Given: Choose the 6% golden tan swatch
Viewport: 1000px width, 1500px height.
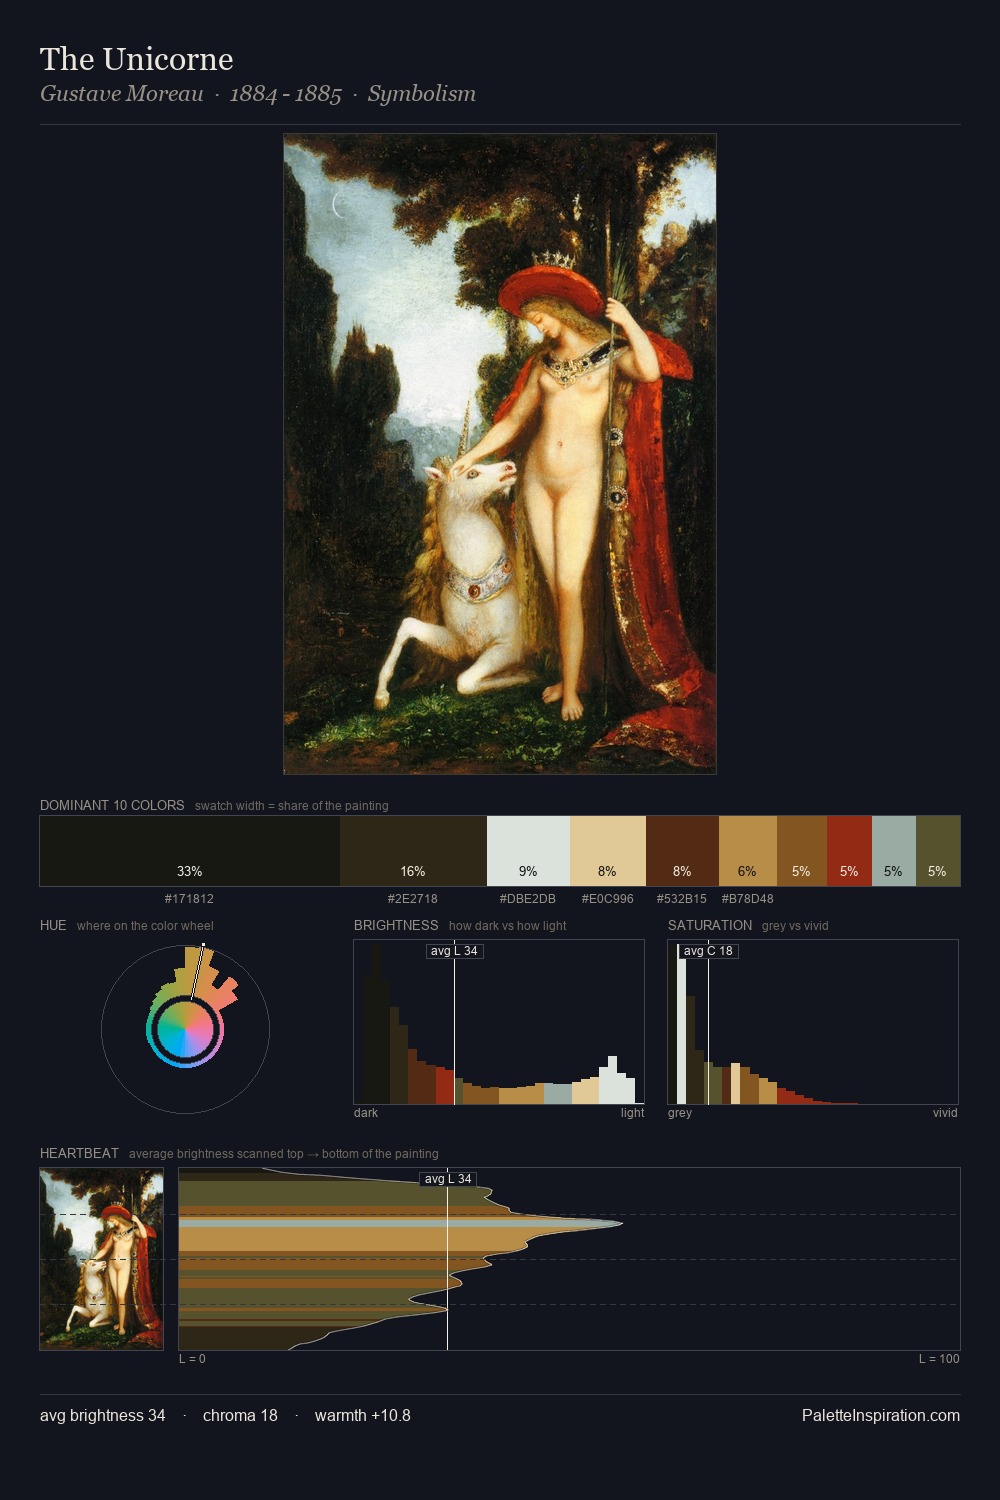Looking at the screenshot, I should [x=748, y=851].
